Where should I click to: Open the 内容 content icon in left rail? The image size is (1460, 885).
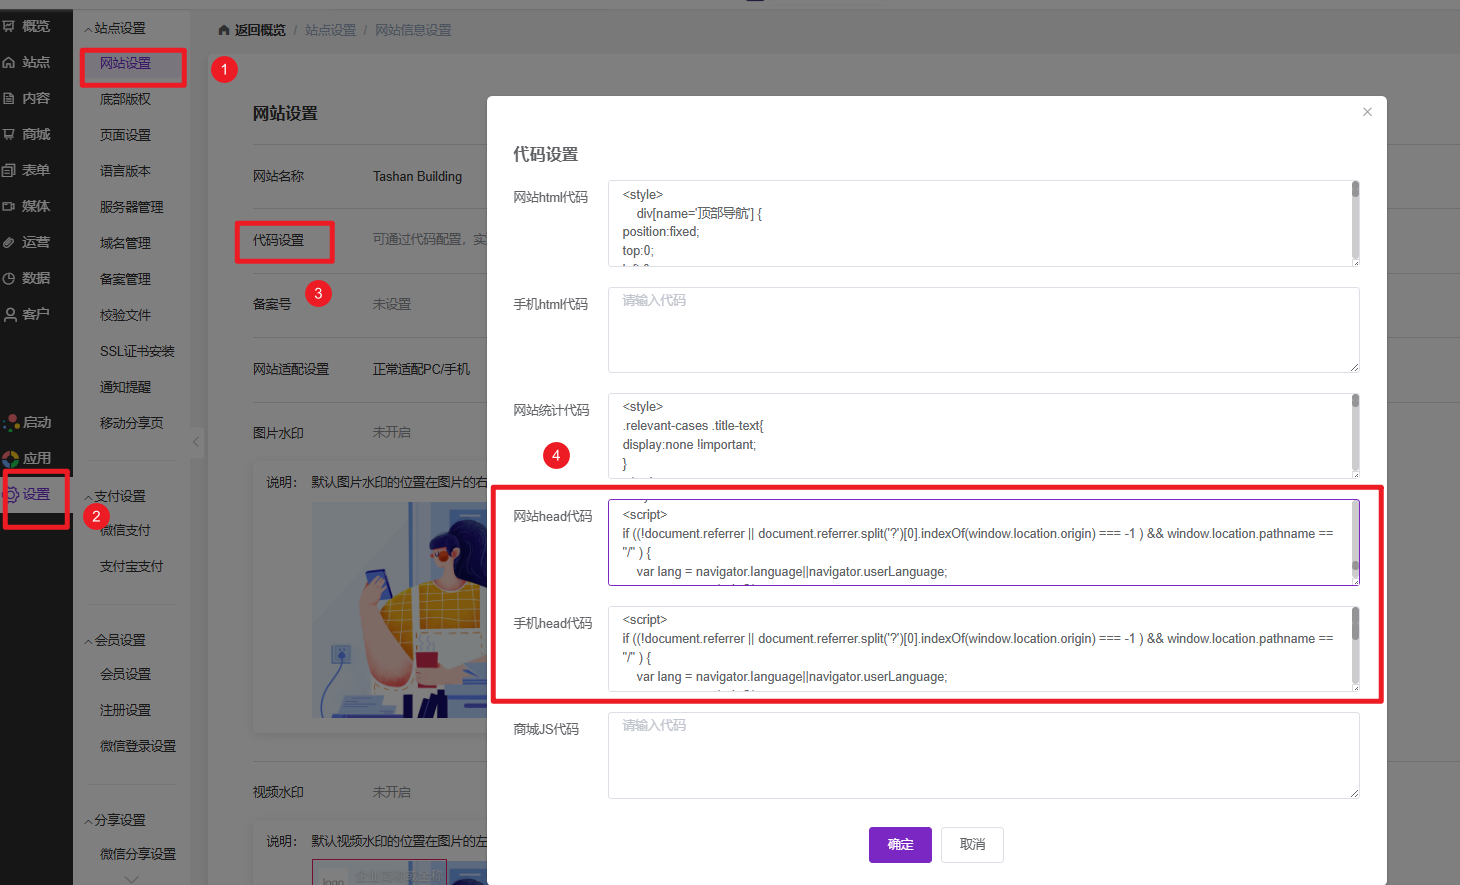9,98
